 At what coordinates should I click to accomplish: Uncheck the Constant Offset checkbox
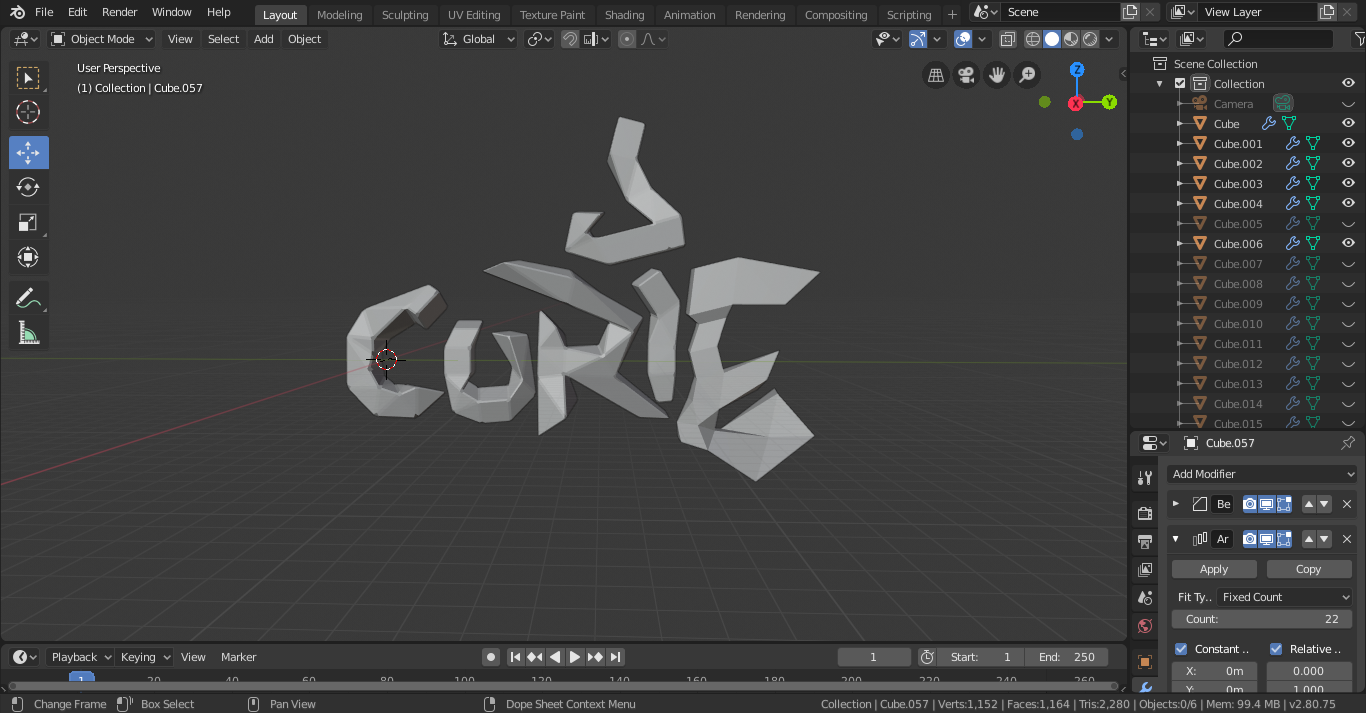pyautogui.click(x=1181, y=649)
